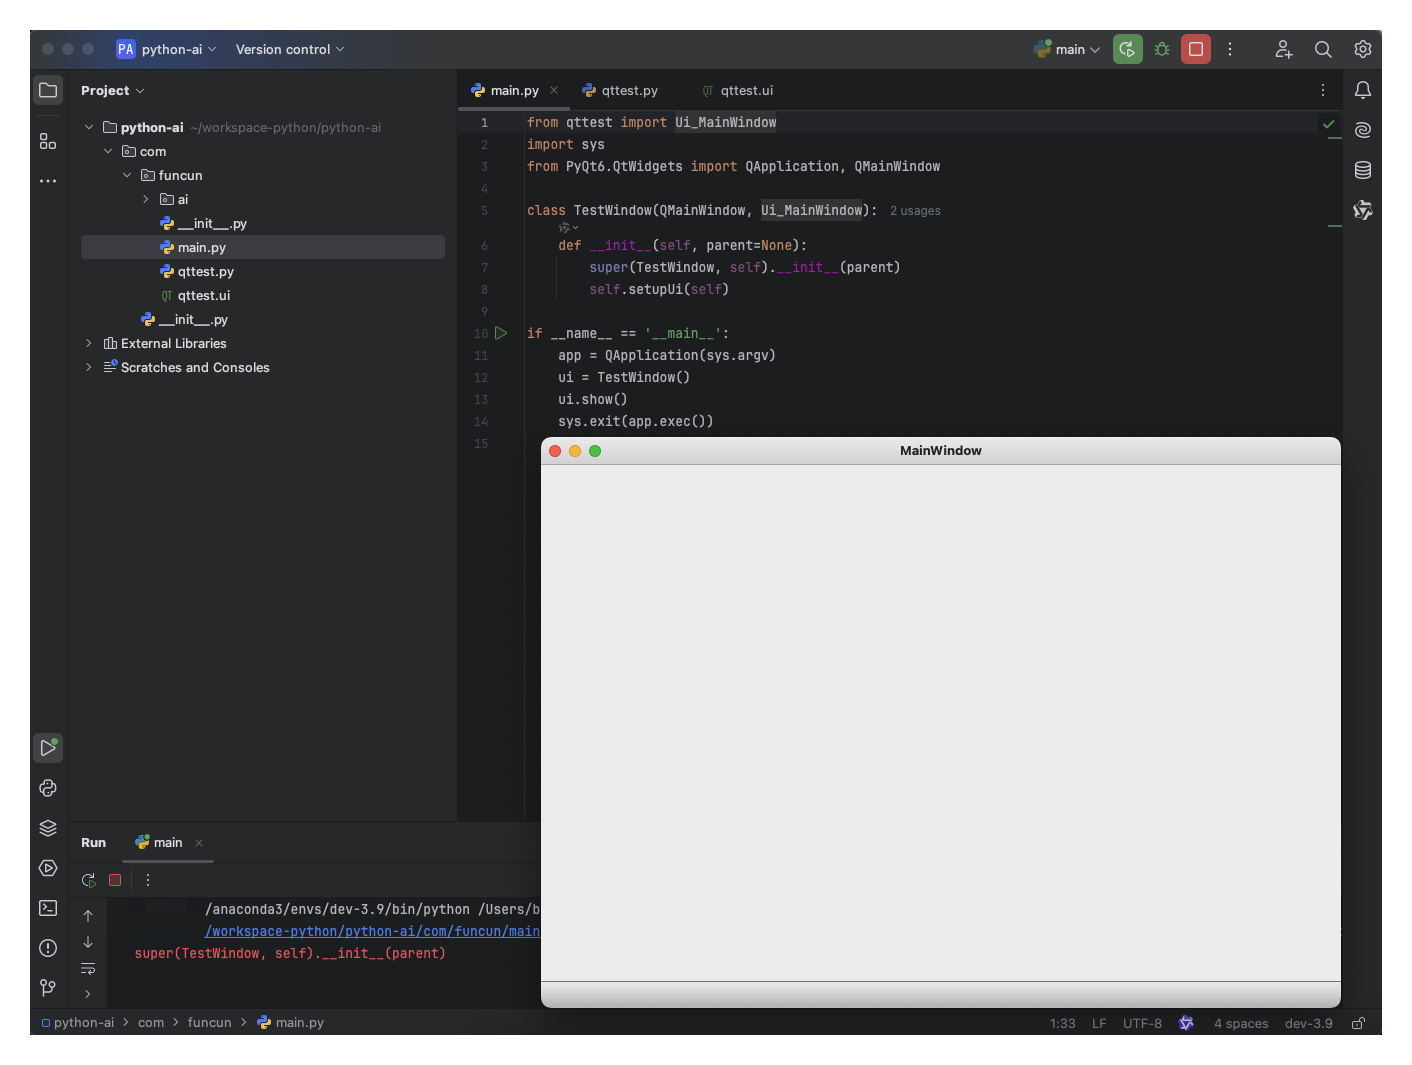1412x1065 pixels.
Task: Open IDE settings gear
Action: pos(1363,49)
